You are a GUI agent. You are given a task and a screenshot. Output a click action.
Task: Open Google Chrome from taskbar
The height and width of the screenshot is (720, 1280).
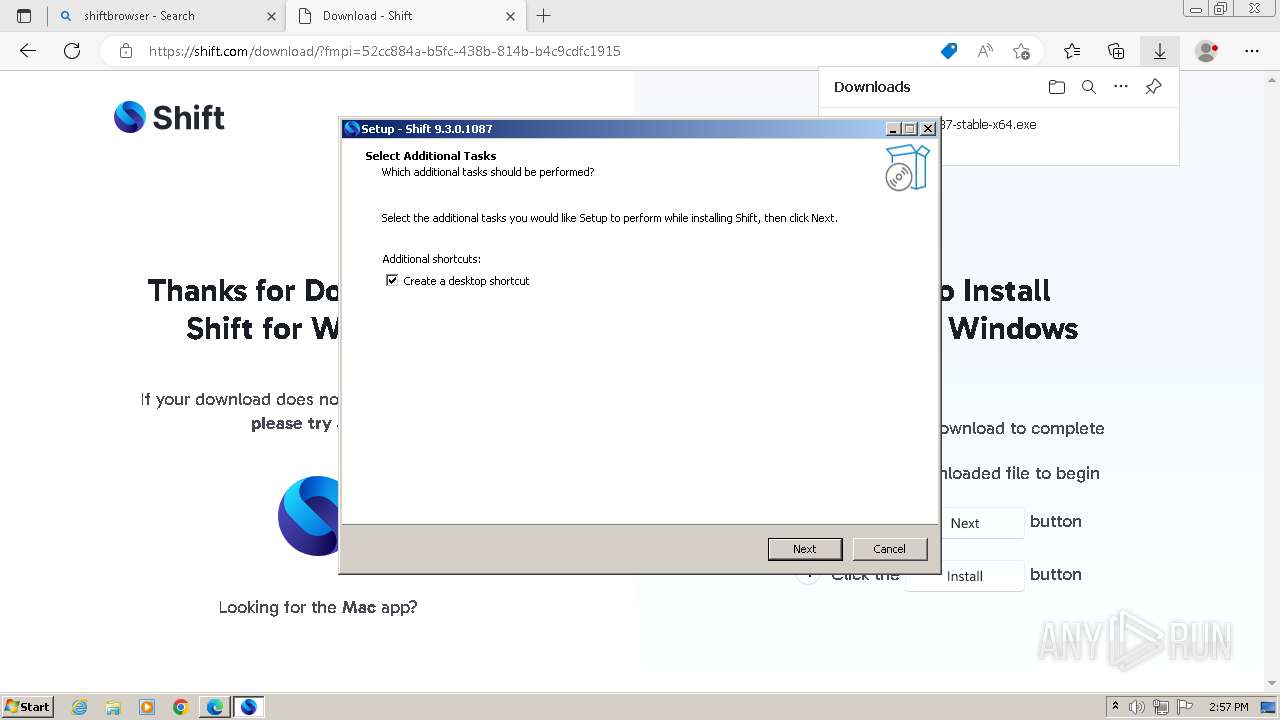[181, 707]
